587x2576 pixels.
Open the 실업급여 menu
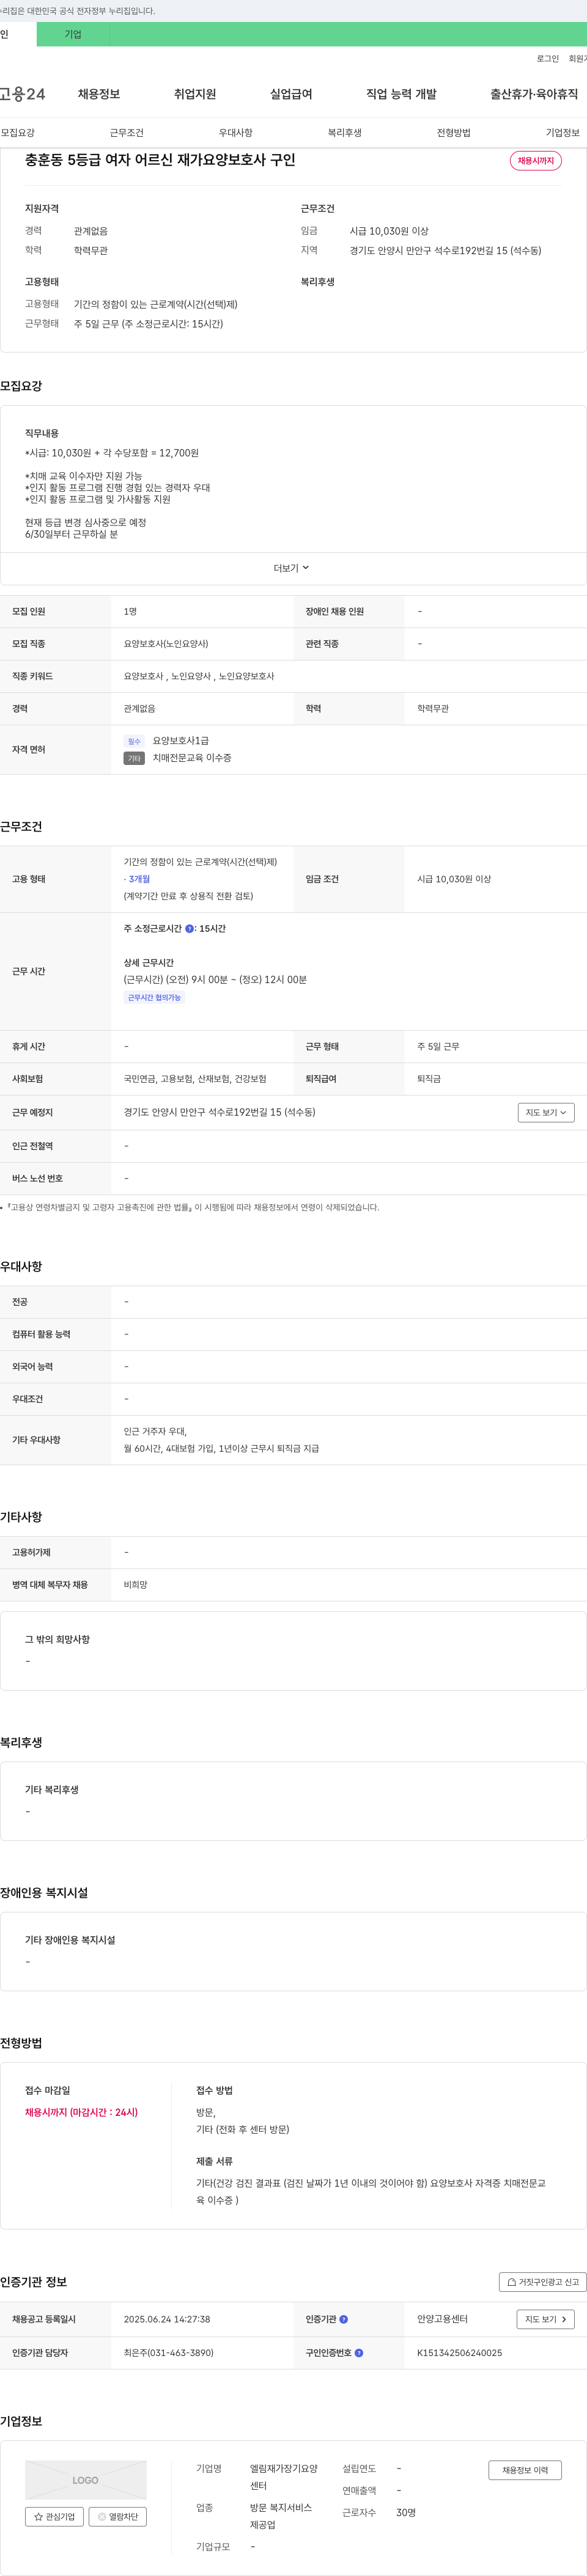click(x=291, y=94)
